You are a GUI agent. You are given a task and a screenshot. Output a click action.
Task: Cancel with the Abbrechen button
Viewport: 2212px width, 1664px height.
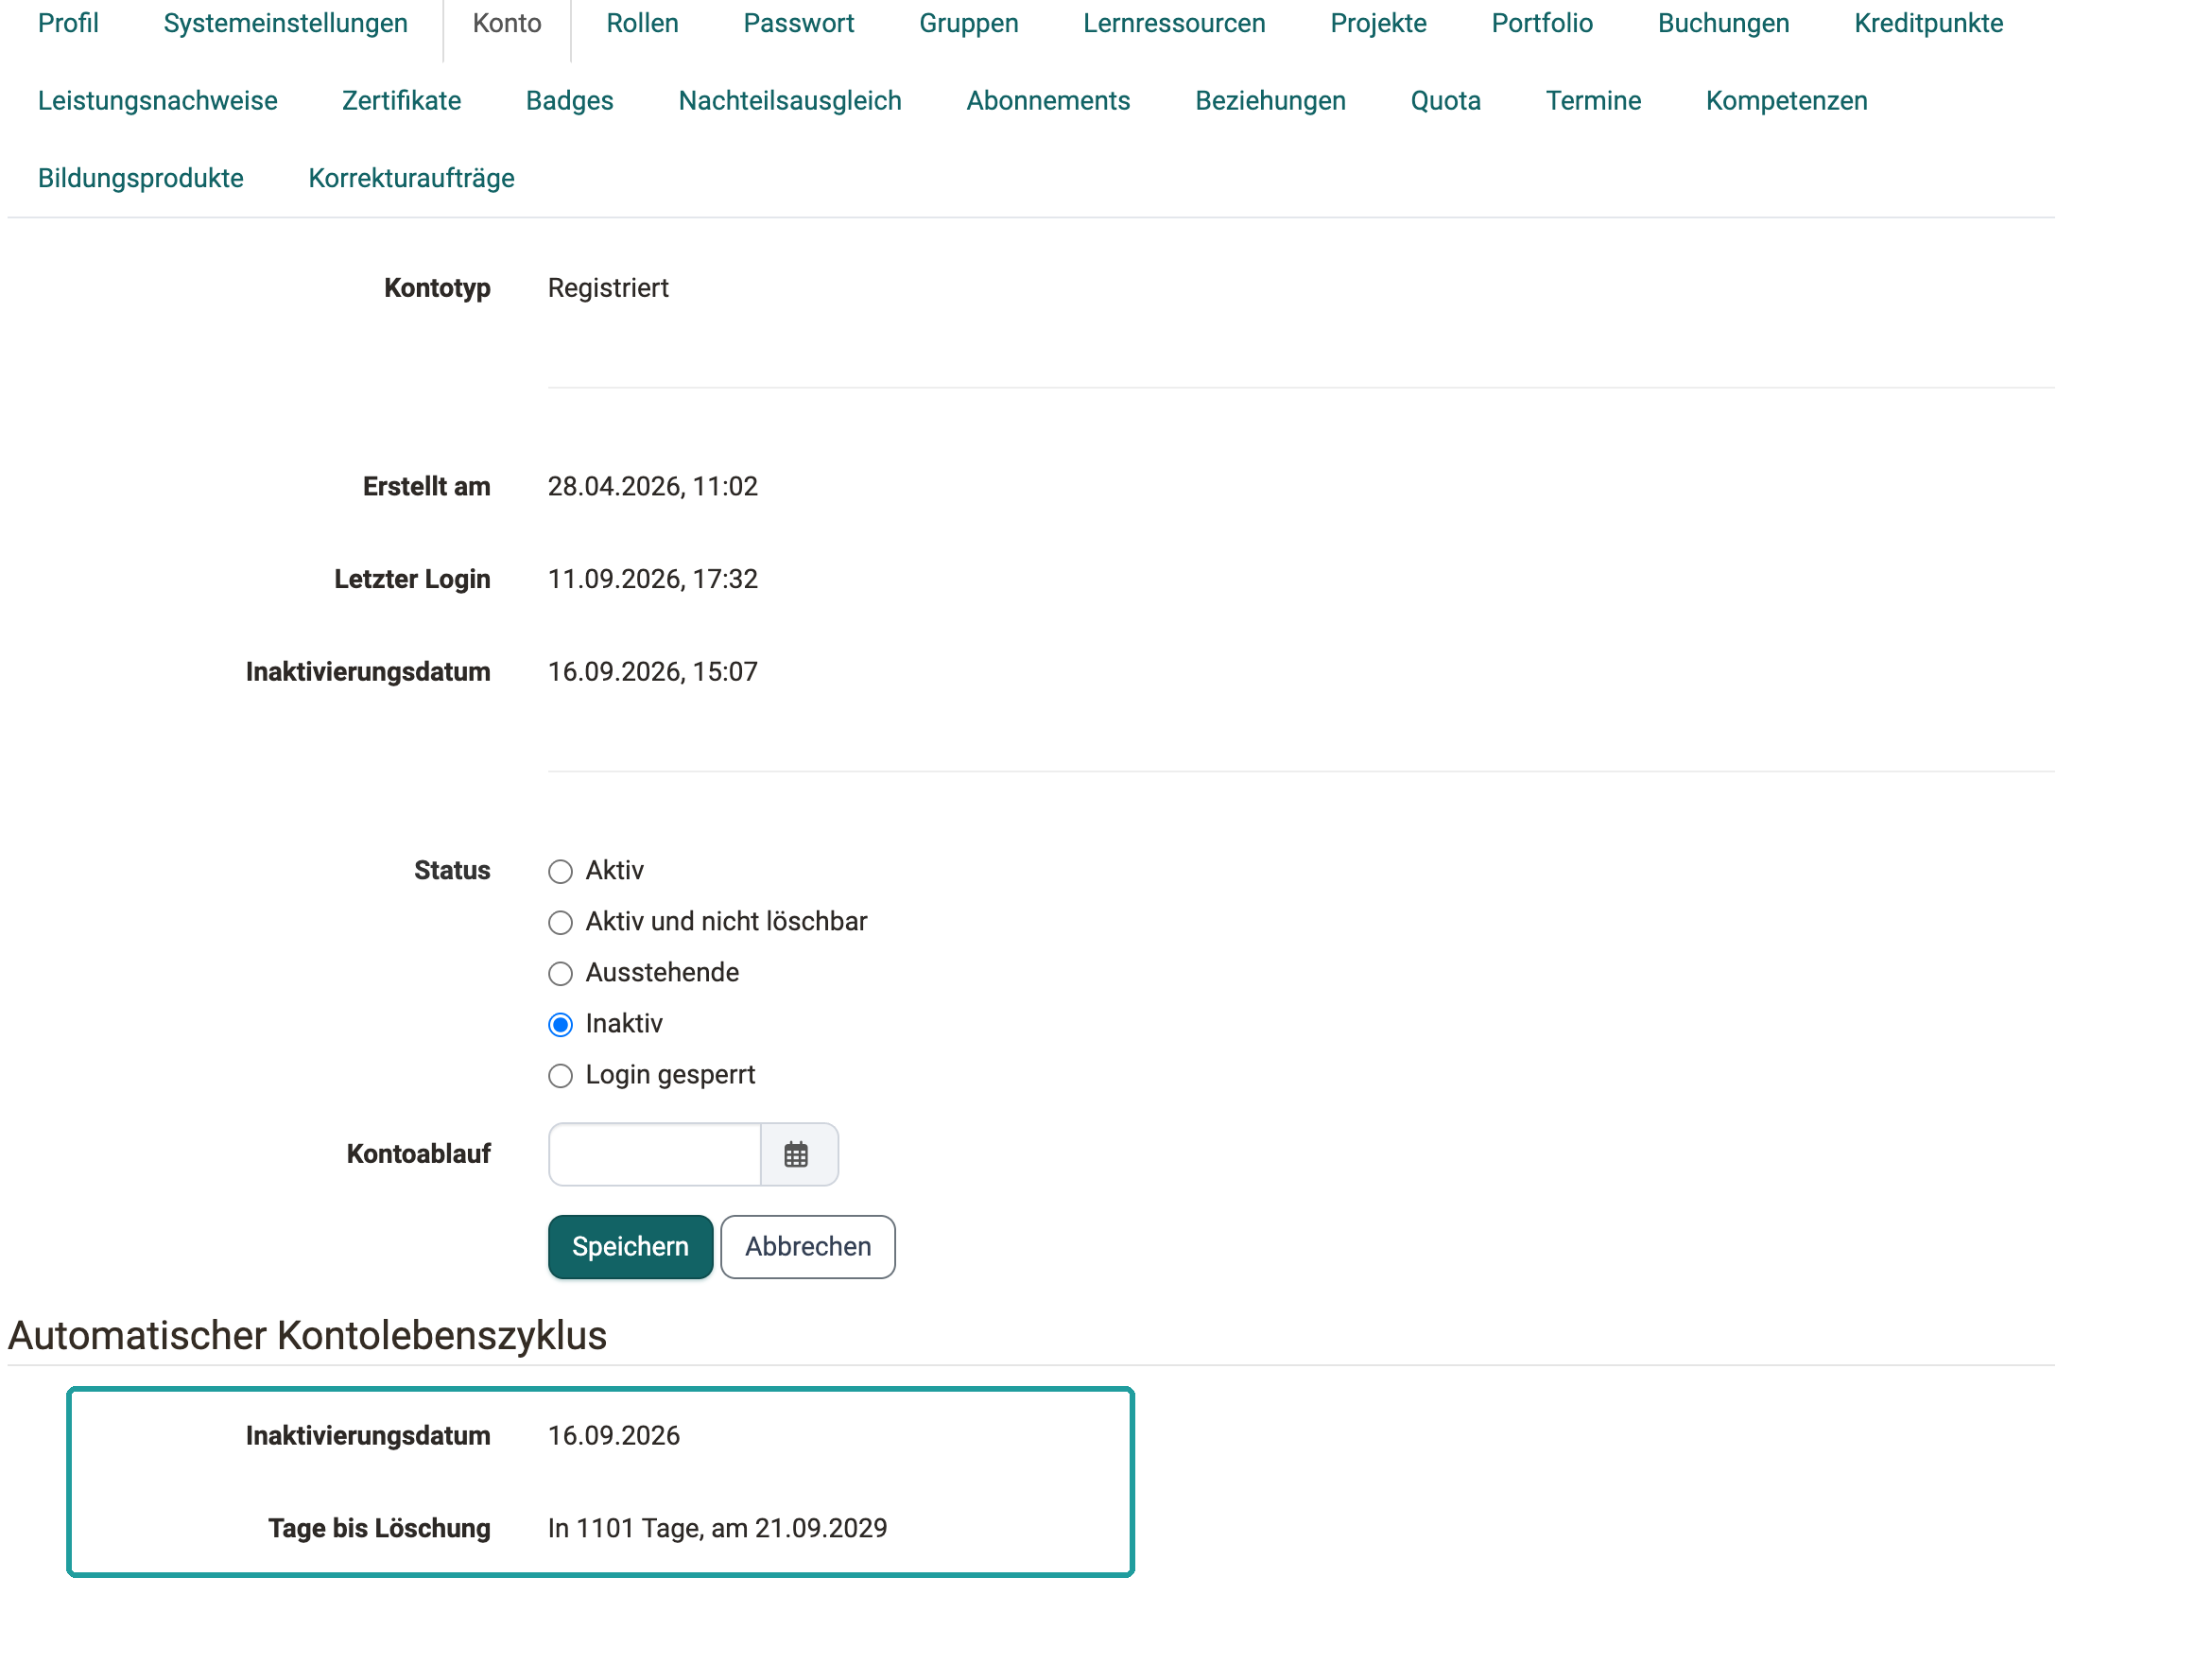[808, 1248]
